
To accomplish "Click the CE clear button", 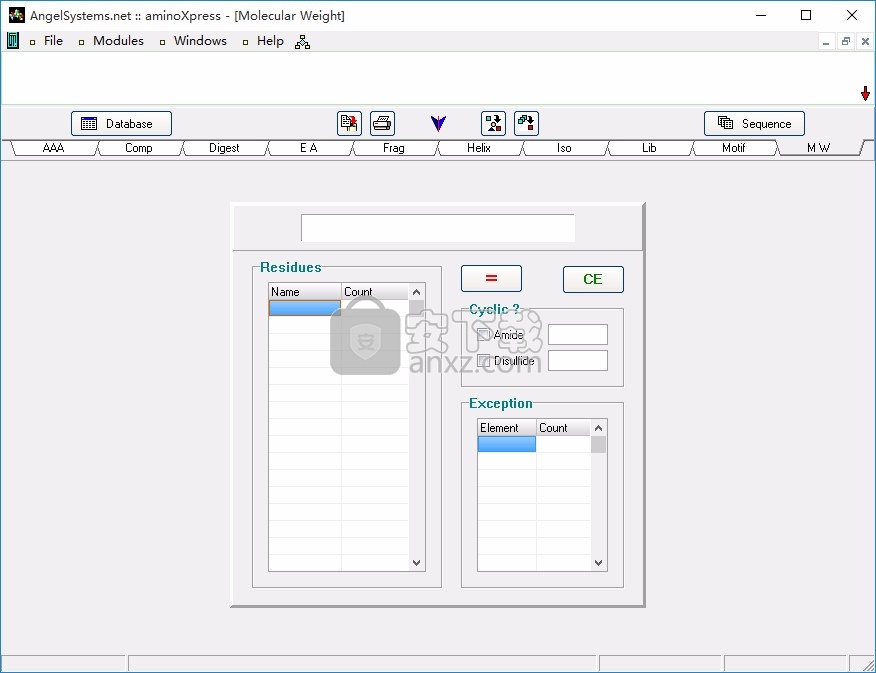I will 593,279.
